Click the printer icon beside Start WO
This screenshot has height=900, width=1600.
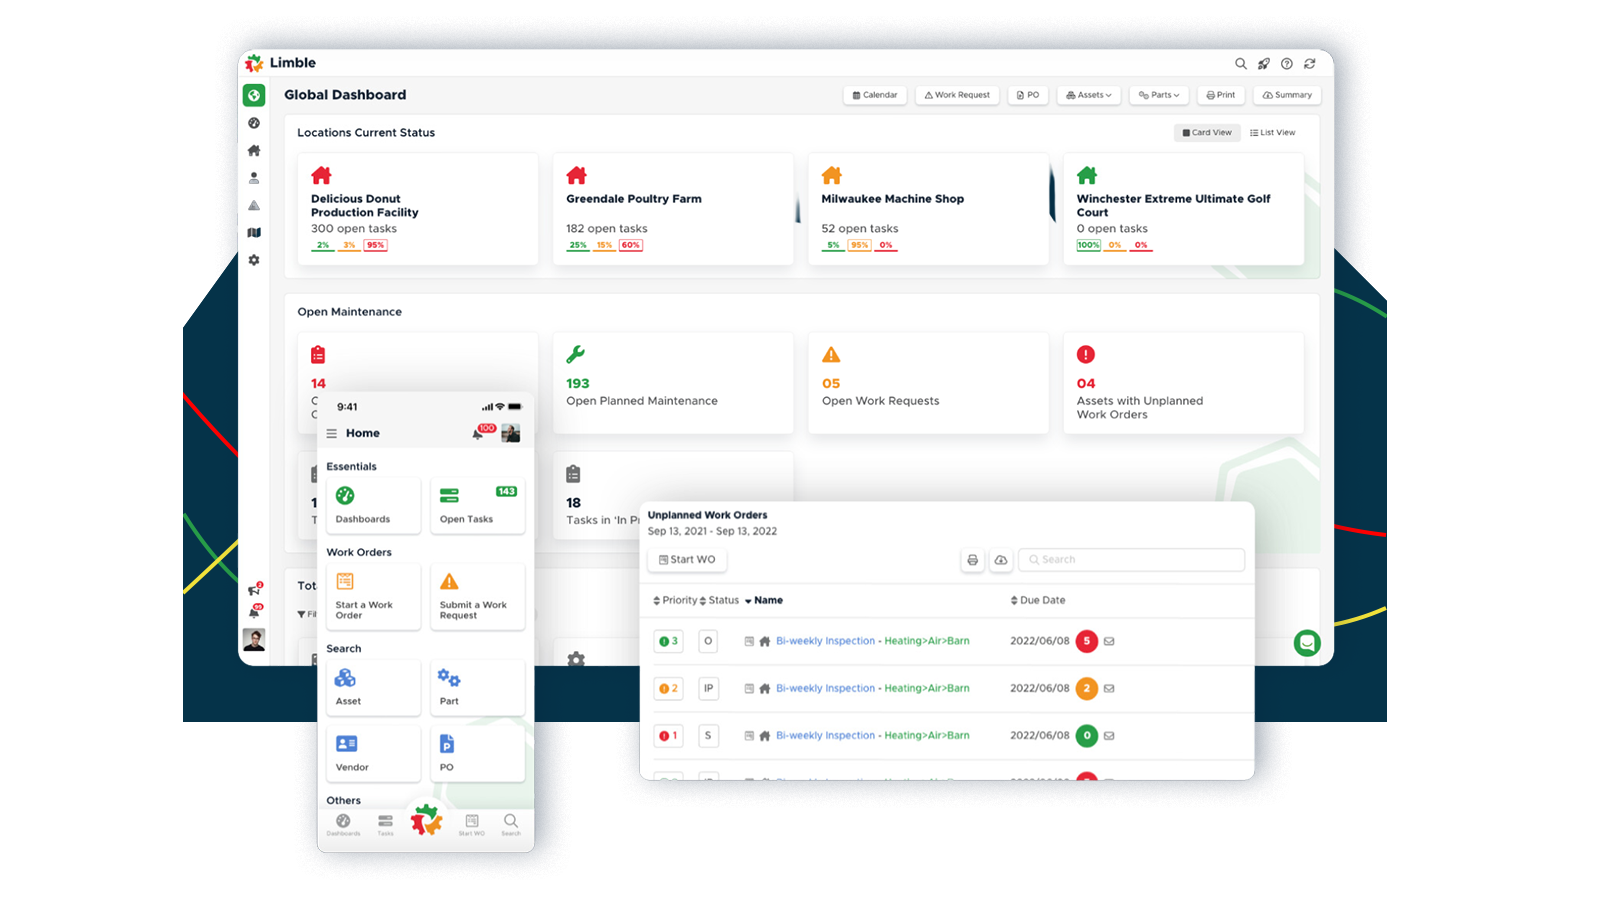coord(972,560)
